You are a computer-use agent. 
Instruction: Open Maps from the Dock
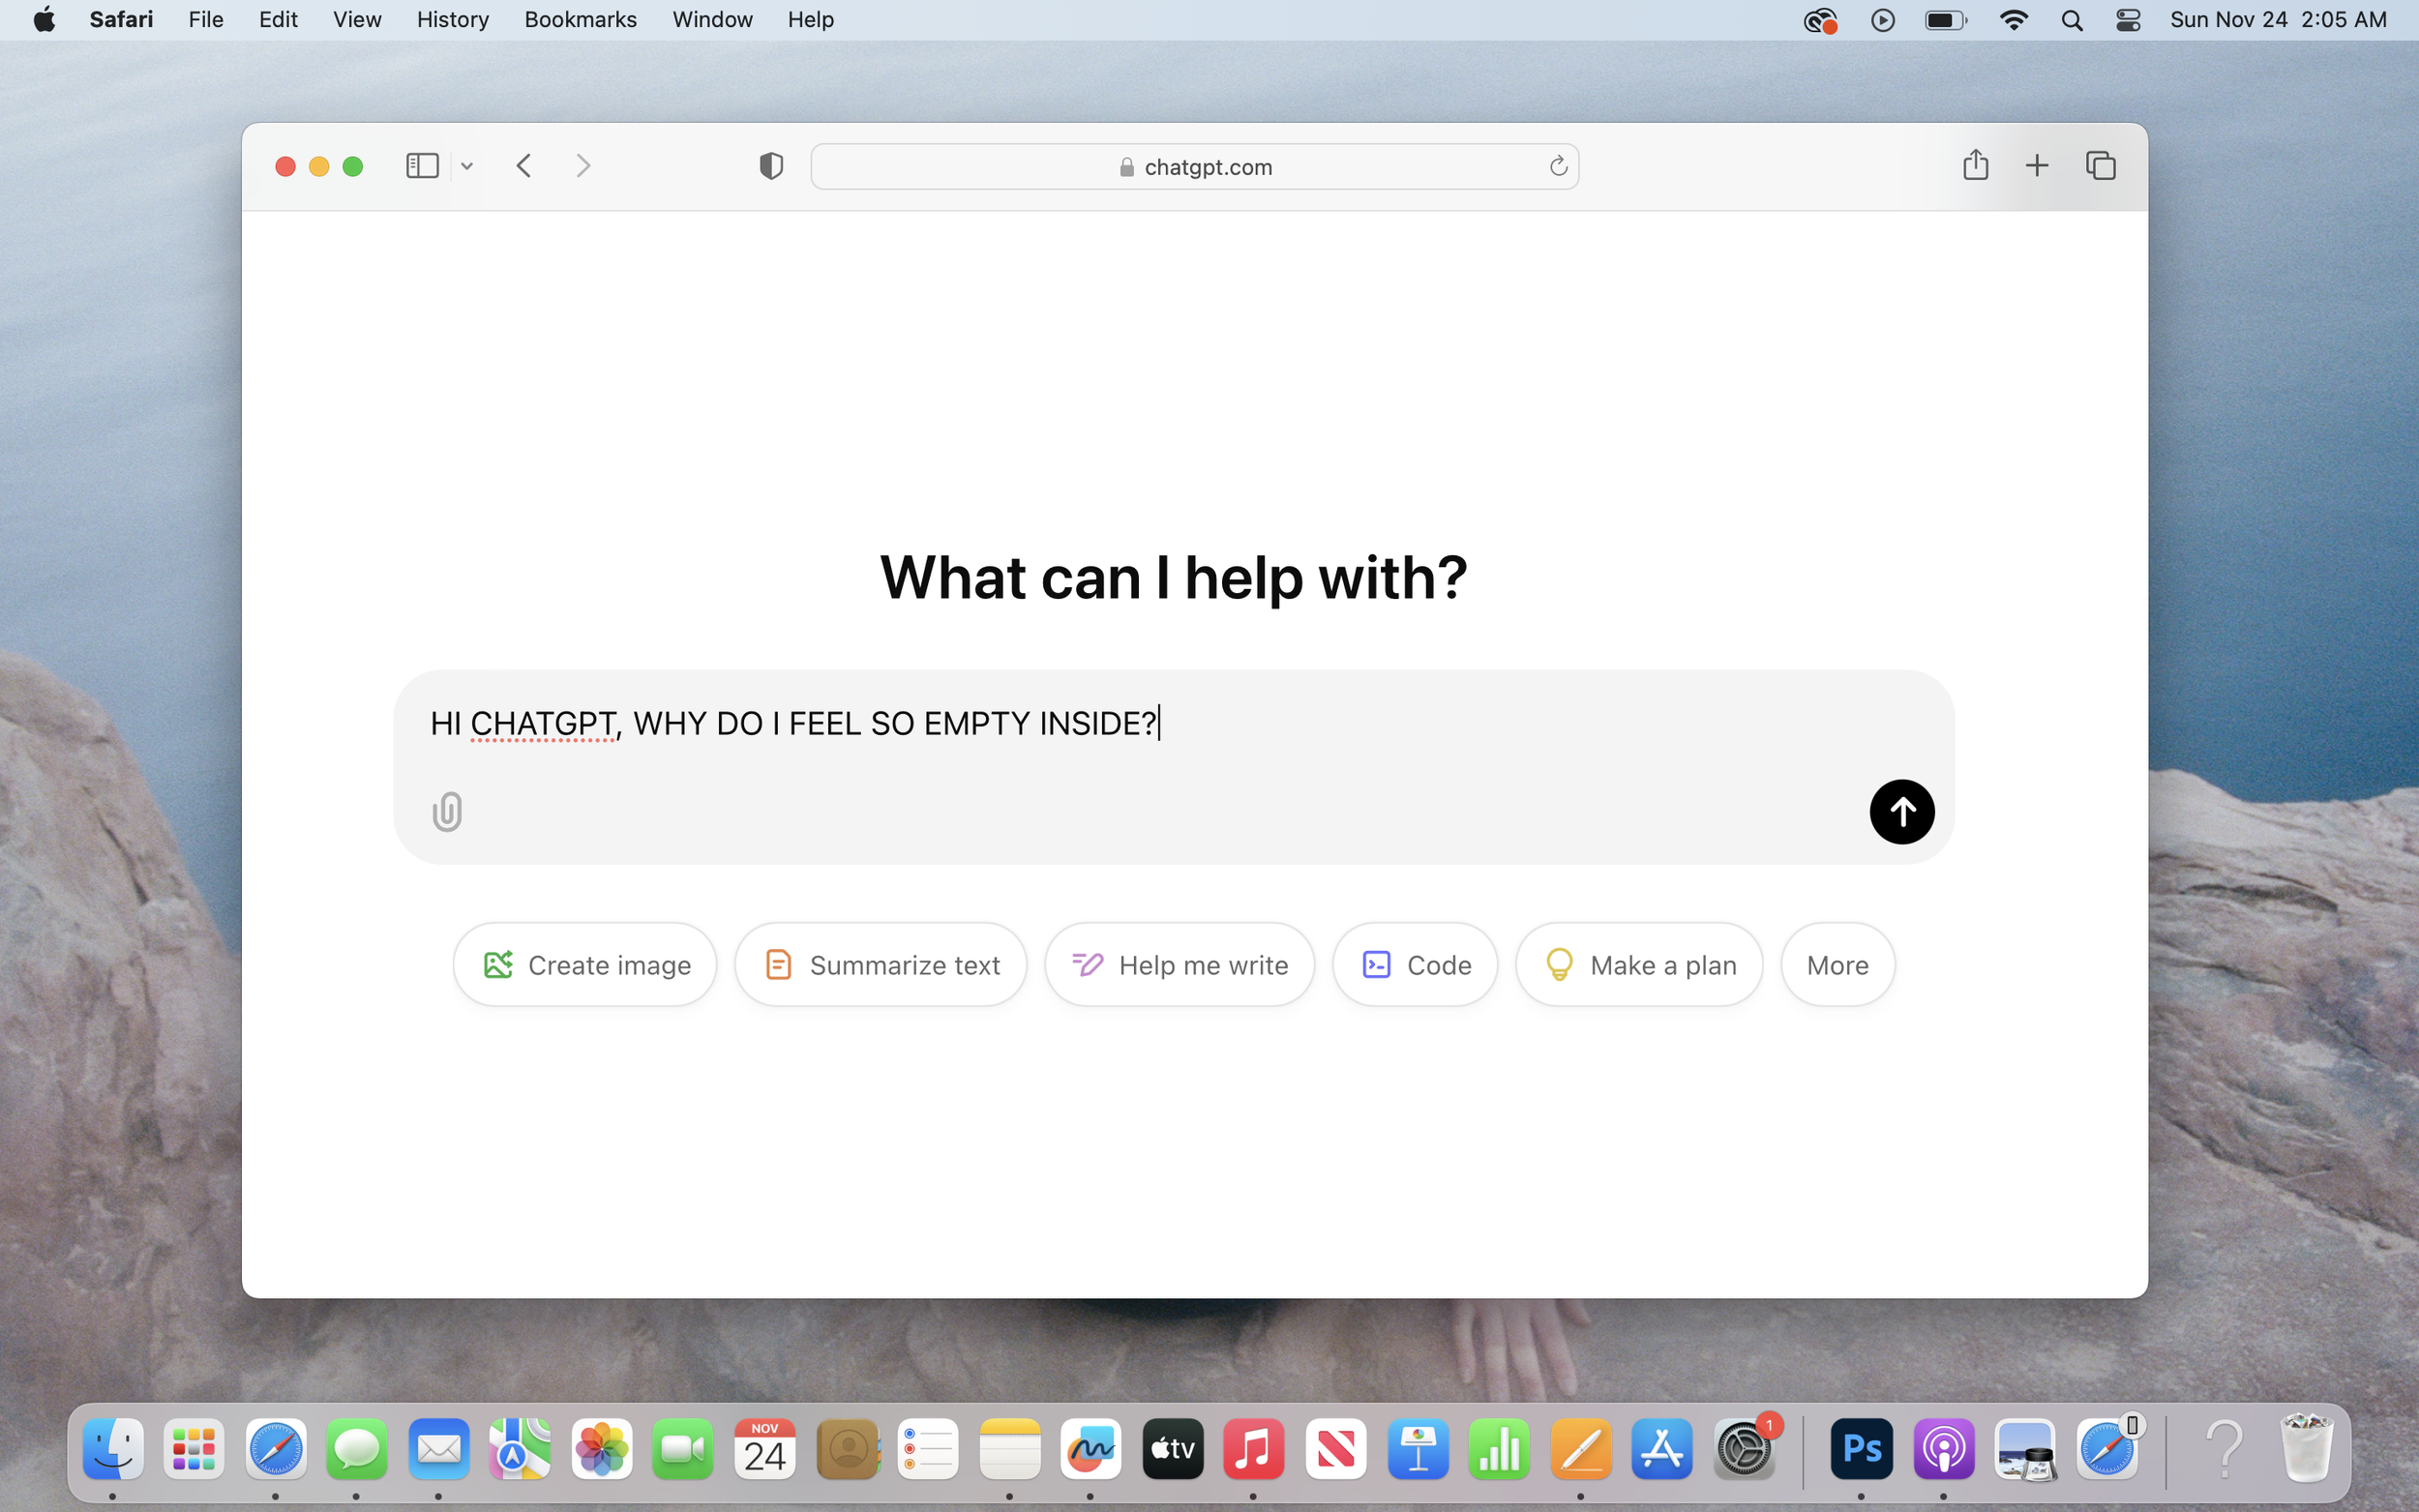[x=520, y=1447]
